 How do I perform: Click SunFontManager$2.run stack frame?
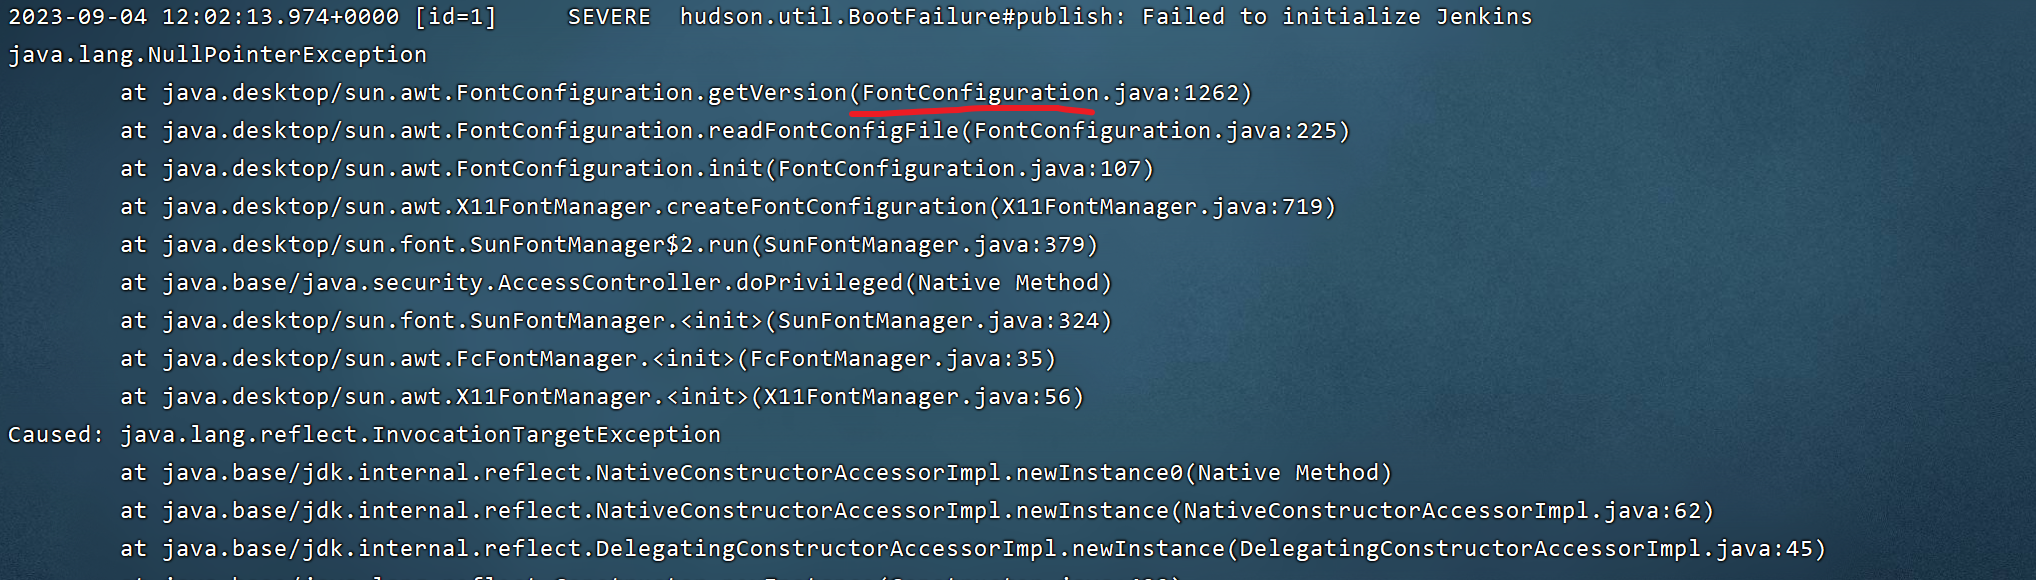tap(609, 245)
